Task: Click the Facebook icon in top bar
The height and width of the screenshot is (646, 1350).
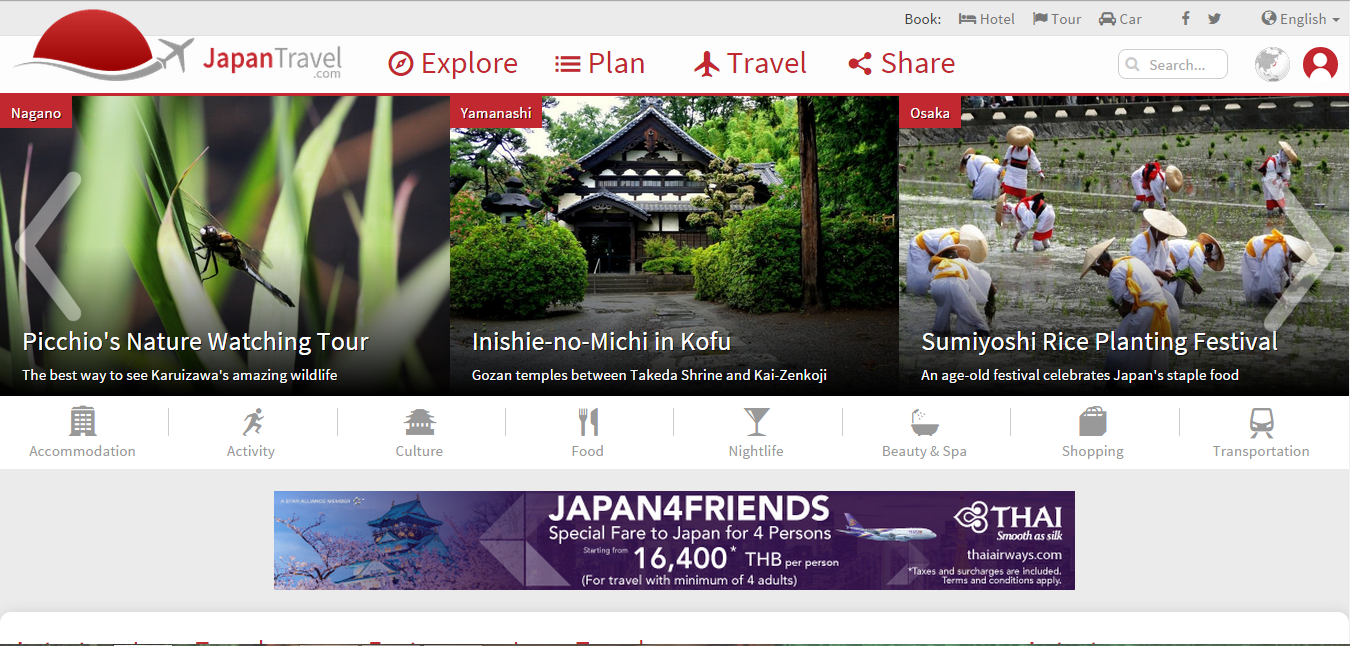Action: click(x=1186, y=19)
